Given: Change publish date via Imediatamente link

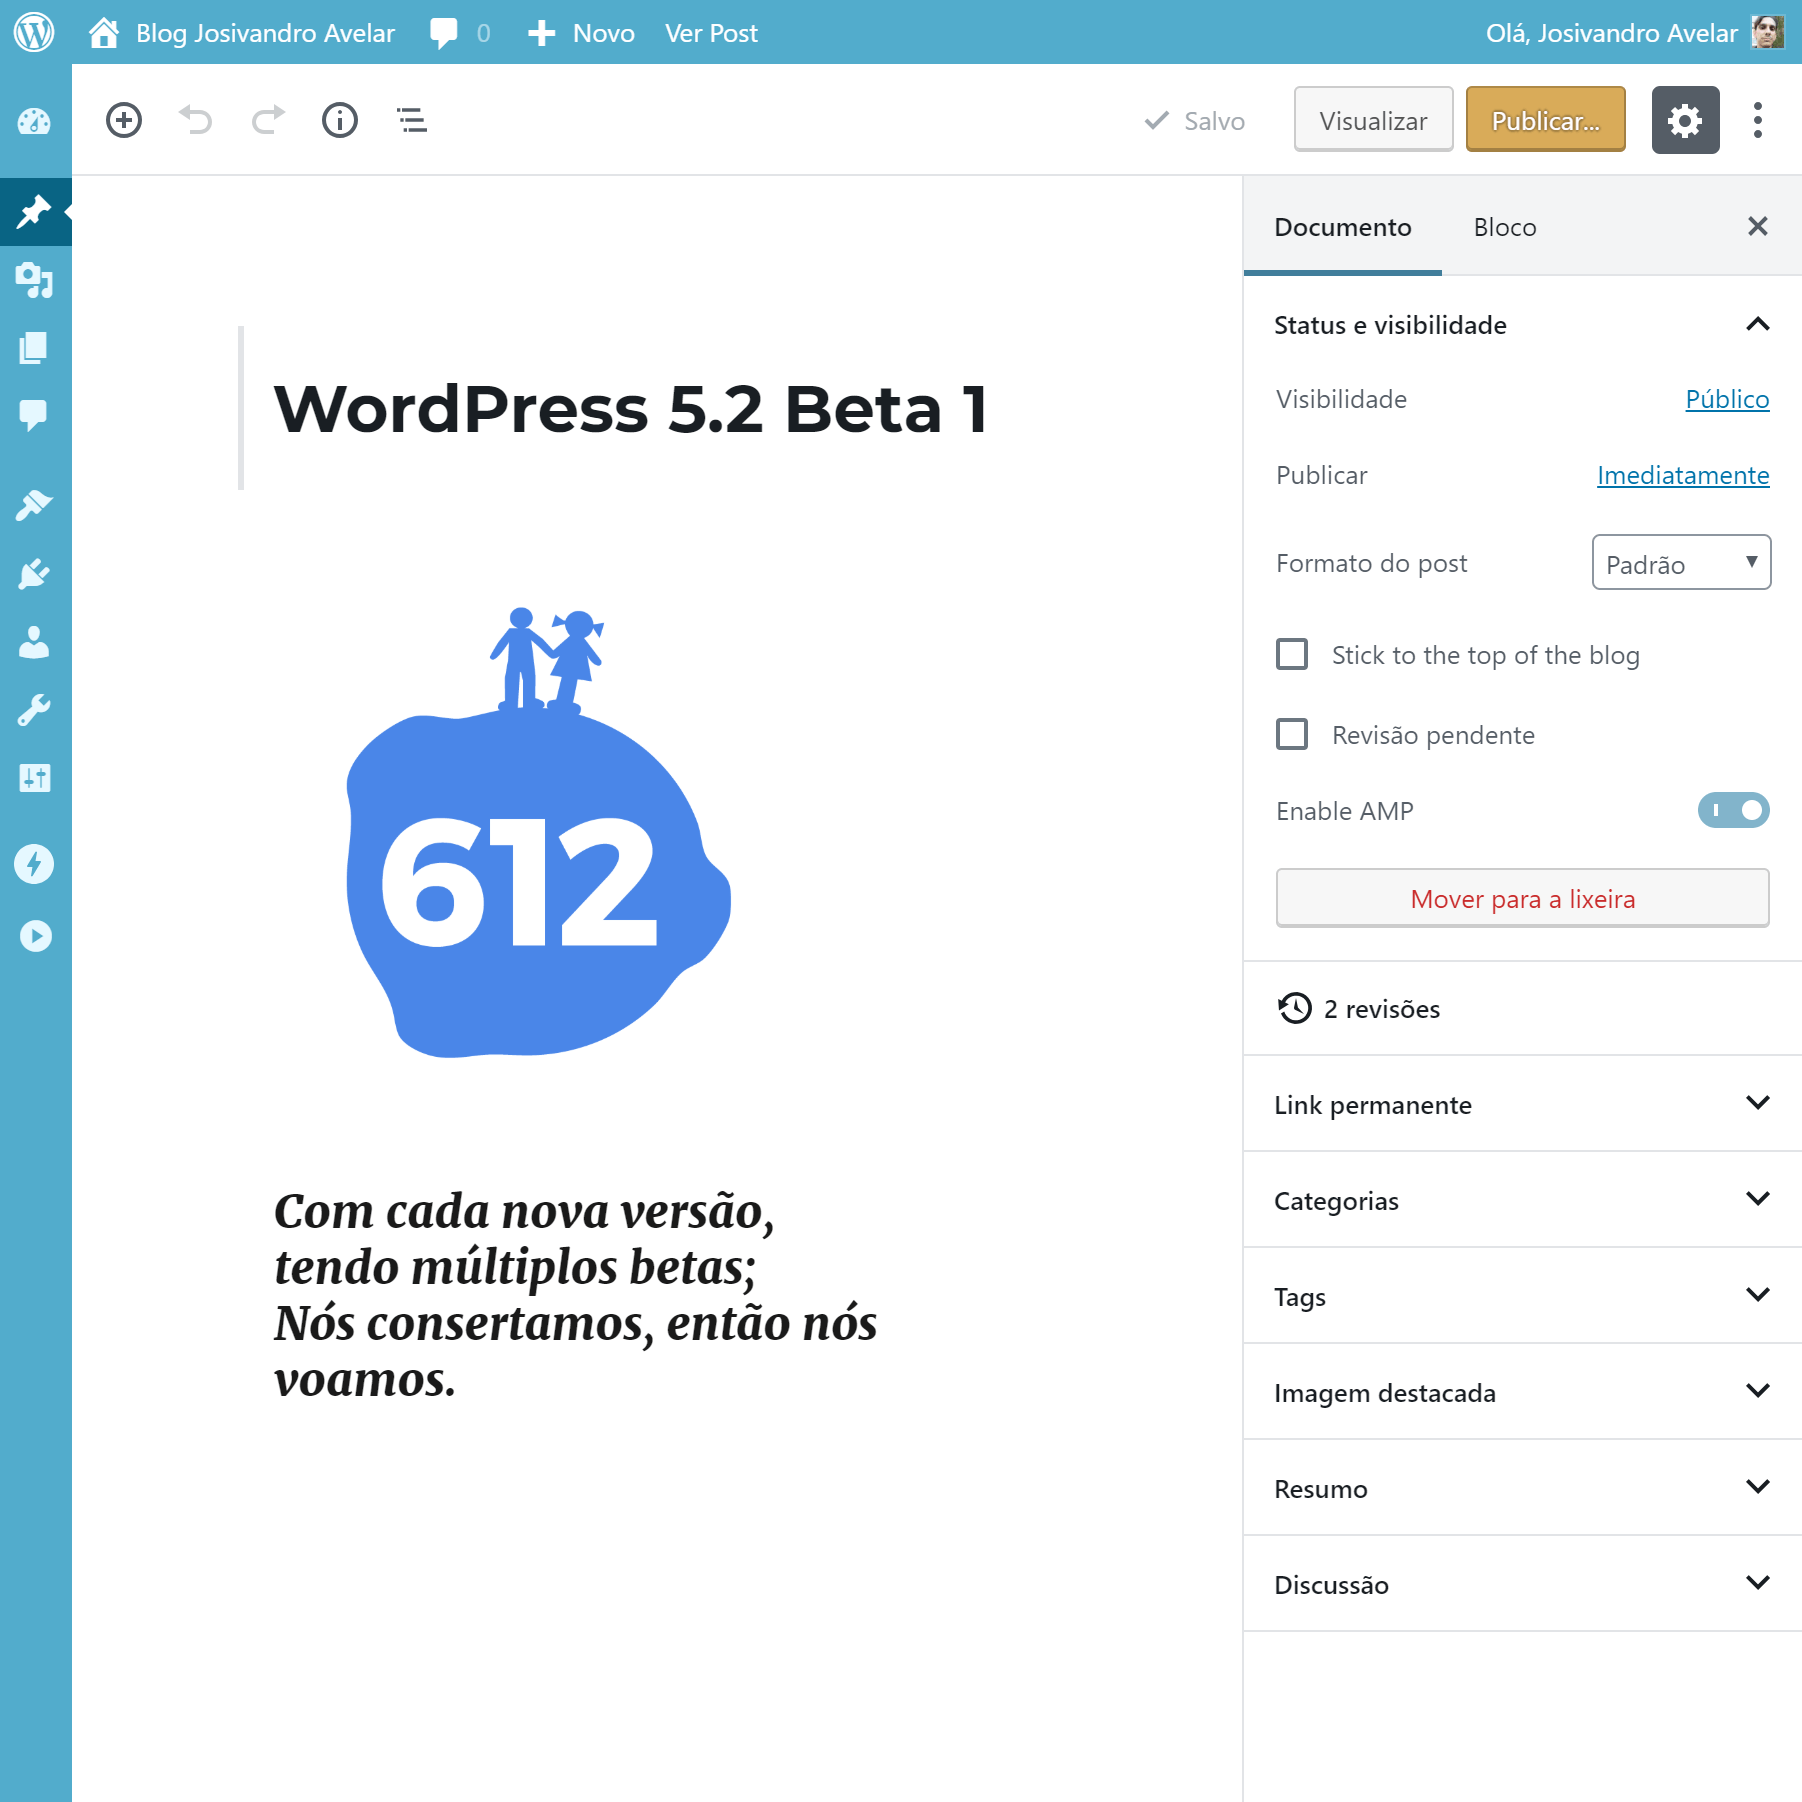Looking at the screenshot, I should coord(1683,475).
